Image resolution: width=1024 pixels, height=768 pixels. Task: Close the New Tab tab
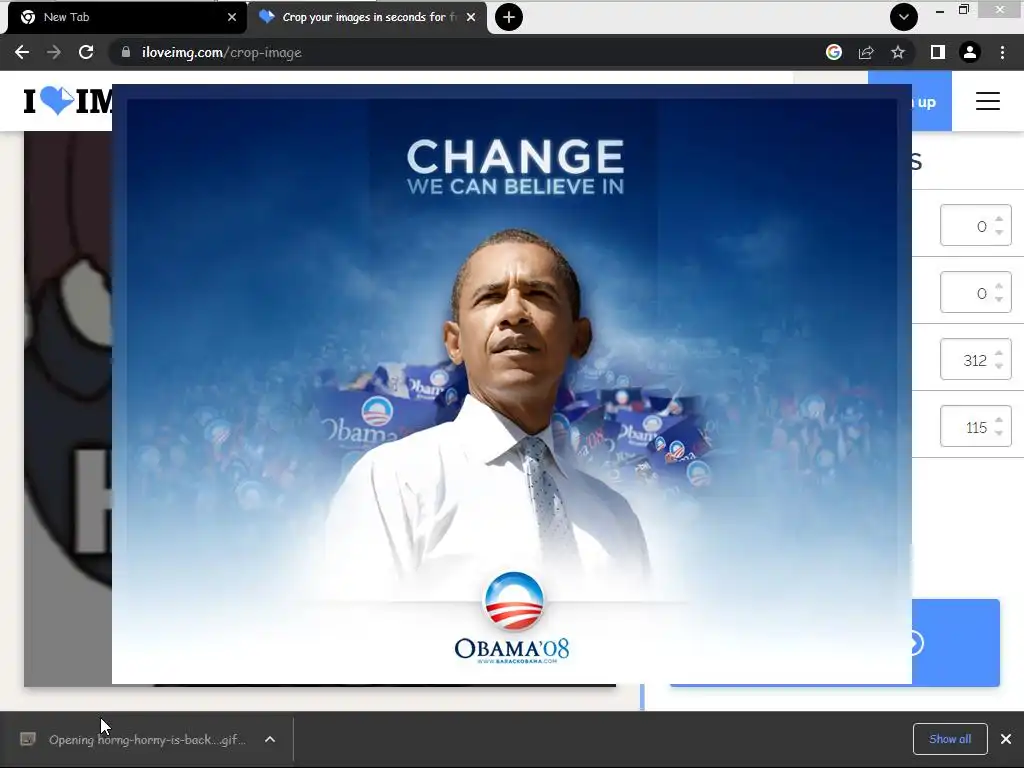(x=232, y=17)
